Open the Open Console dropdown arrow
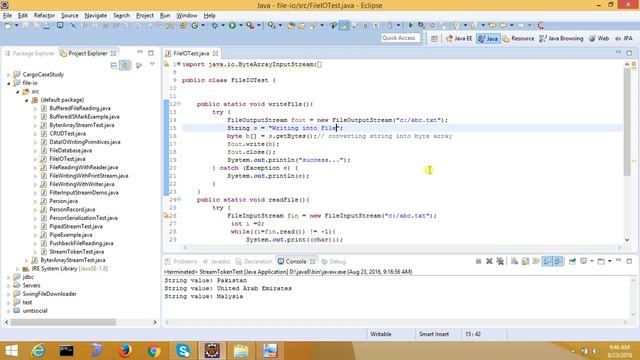Screen dimensions: 640x360 click(x=610, y=261)
